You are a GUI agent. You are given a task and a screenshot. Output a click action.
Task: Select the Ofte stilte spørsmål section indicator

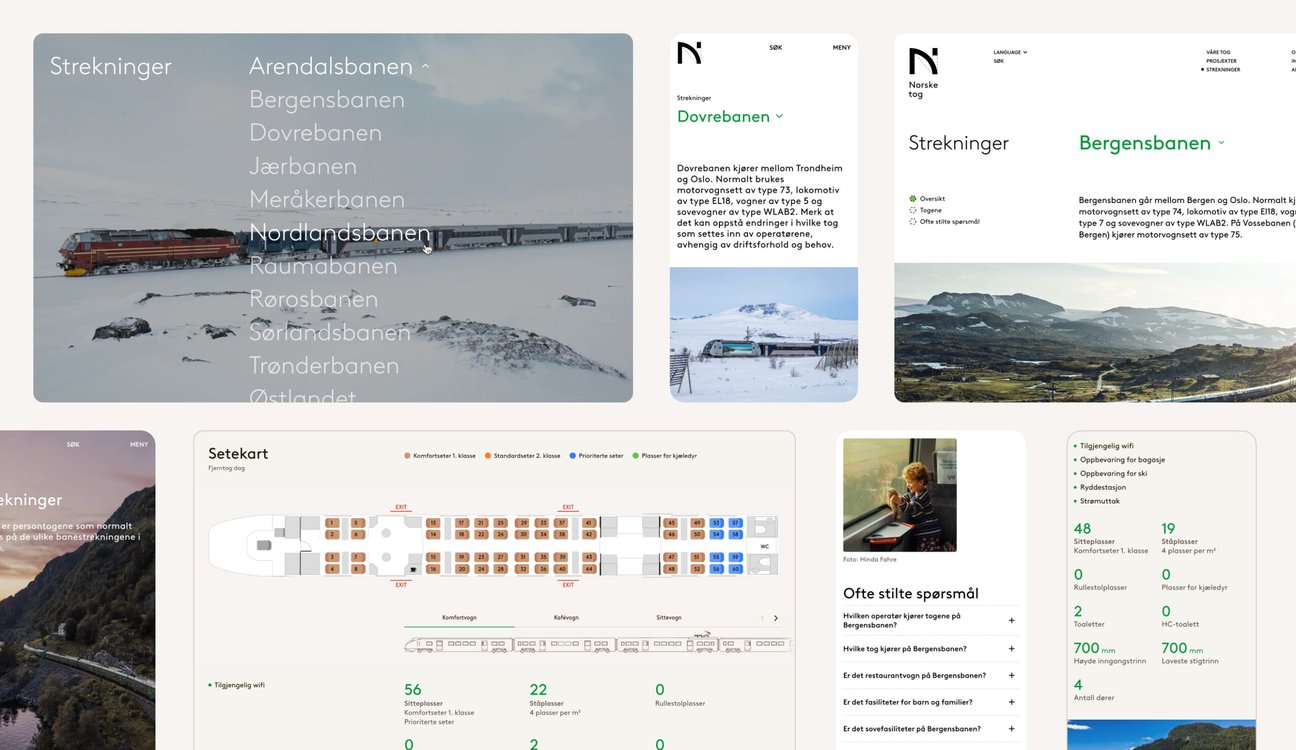tap(913, 221)
